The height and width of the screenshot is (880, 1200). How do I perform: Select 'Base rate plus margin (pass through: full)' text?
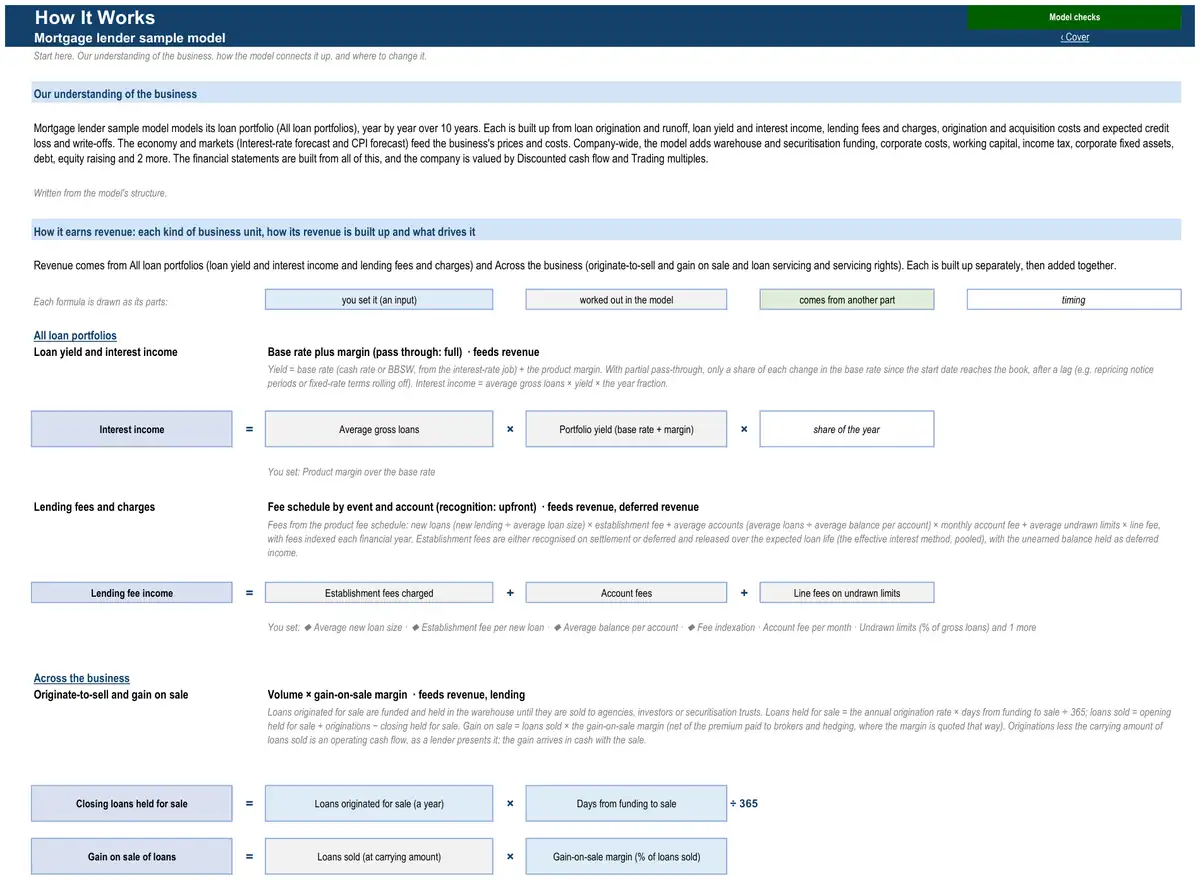point(365,352)
